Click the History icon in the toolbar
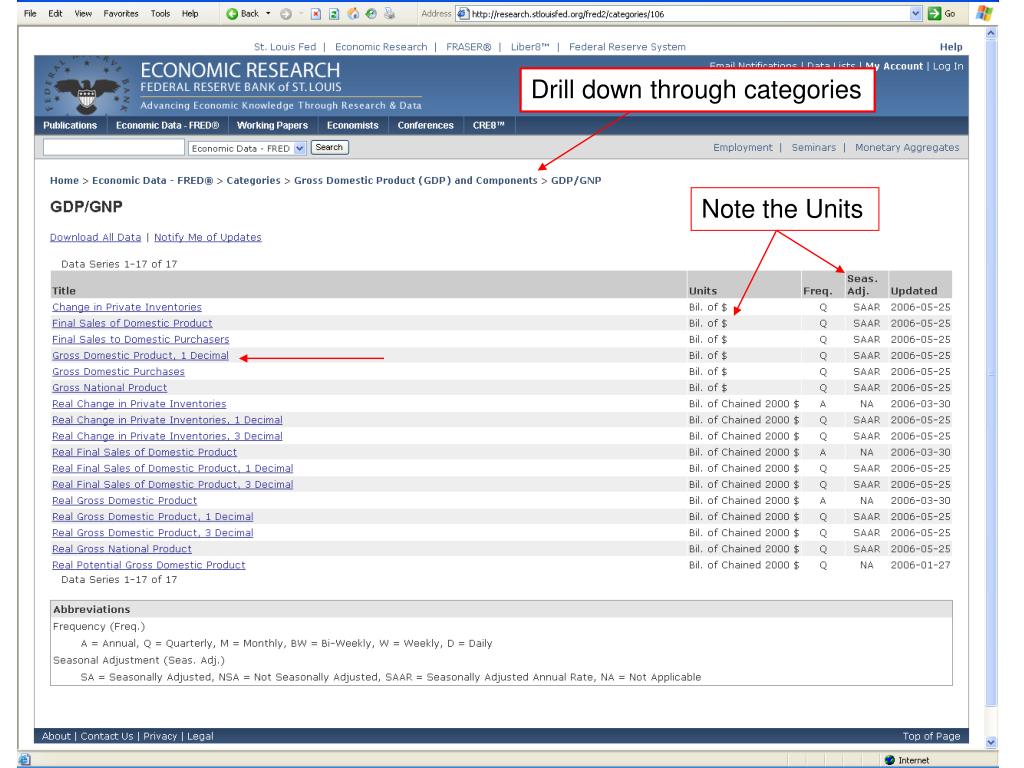 [371, 14]
